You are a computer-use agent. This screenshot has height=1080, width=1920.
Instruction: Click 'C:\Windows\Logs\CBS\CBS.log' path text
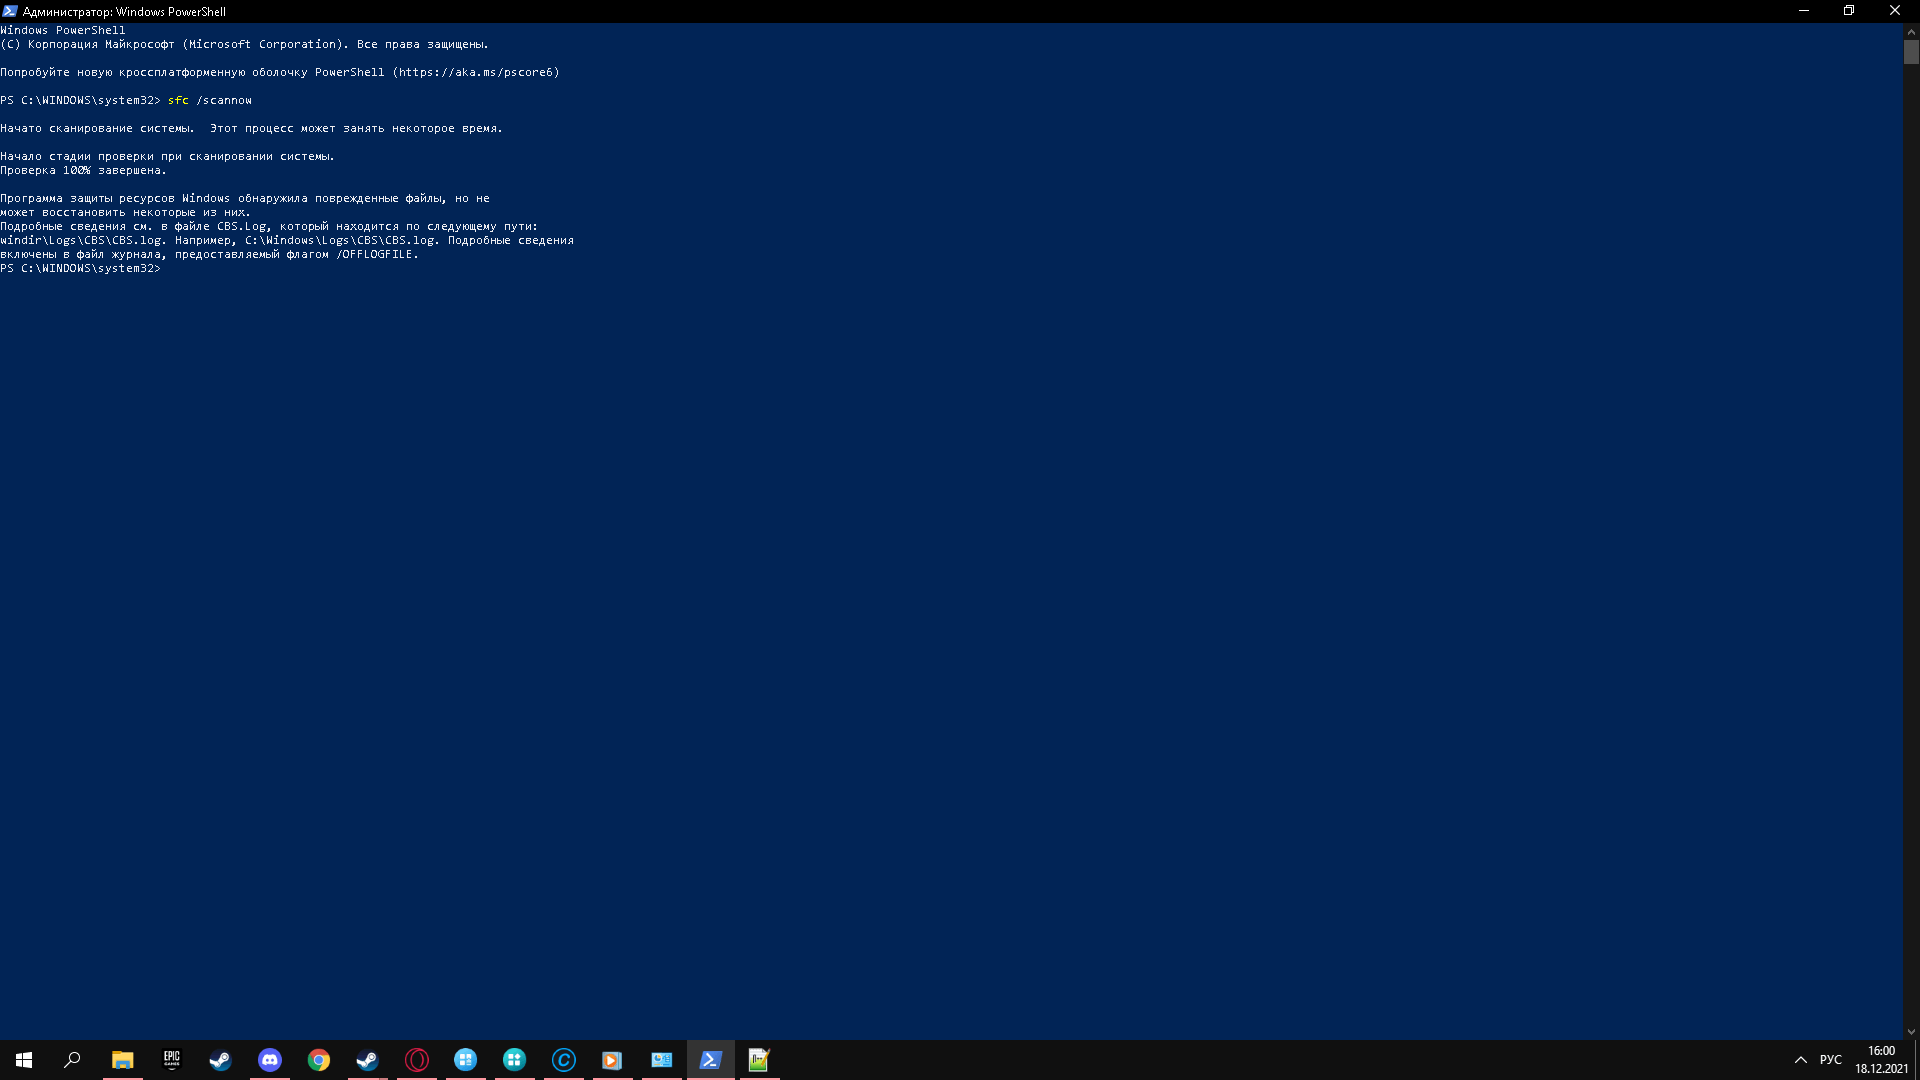pyautogui.click(x=340, y=240)
